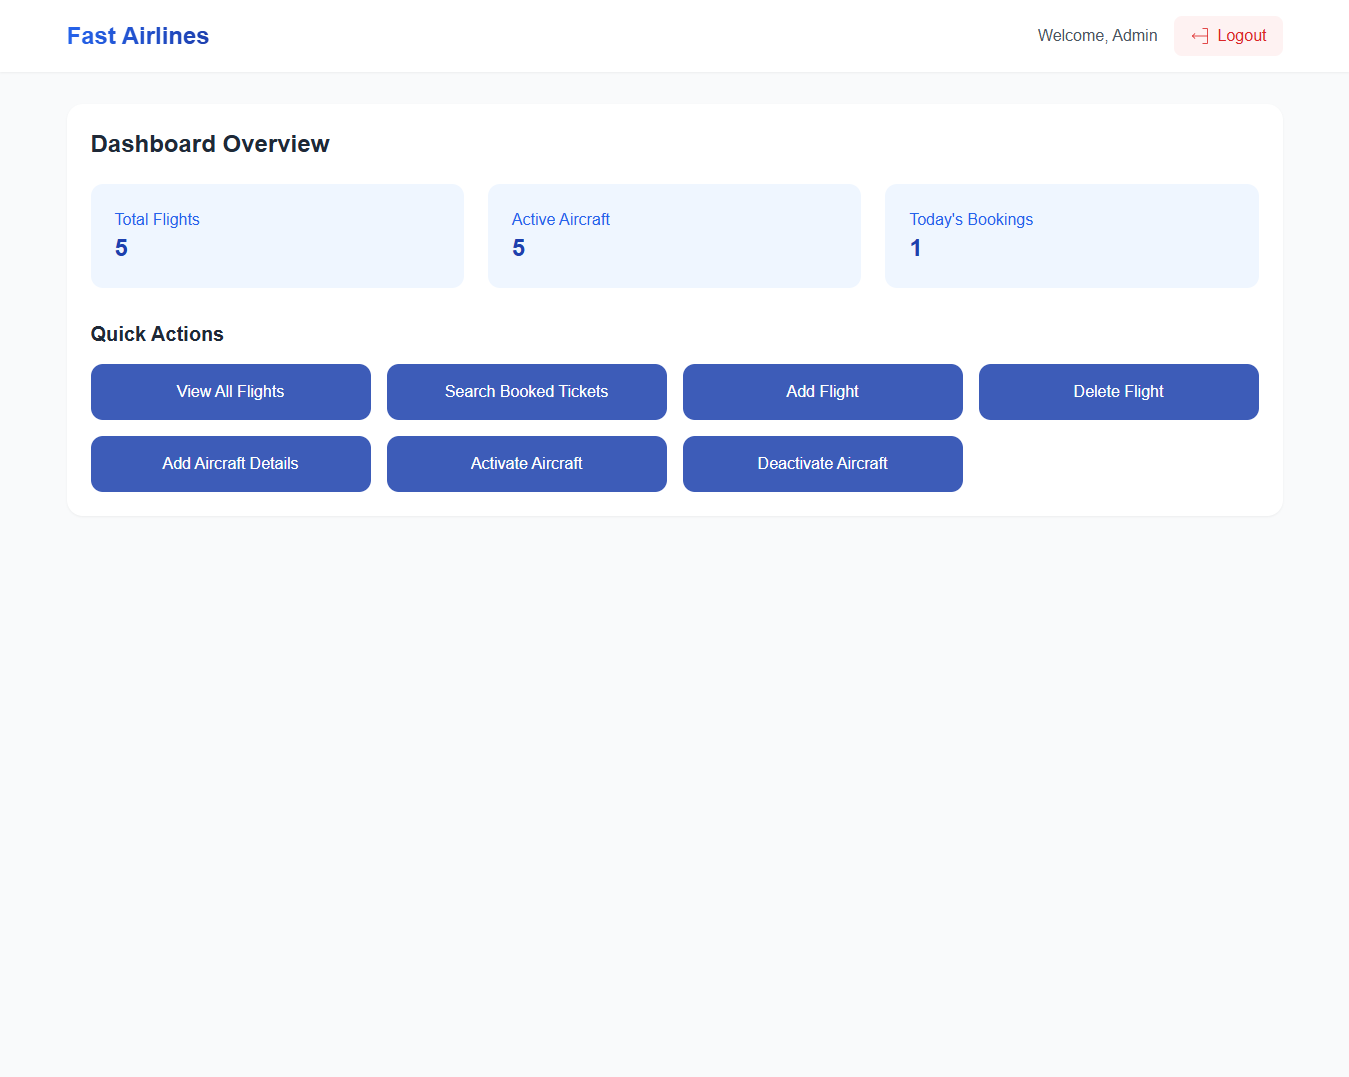Log out using the Logout text
Viewport: 1349px width, 1077px height.
click(1241, 36)
